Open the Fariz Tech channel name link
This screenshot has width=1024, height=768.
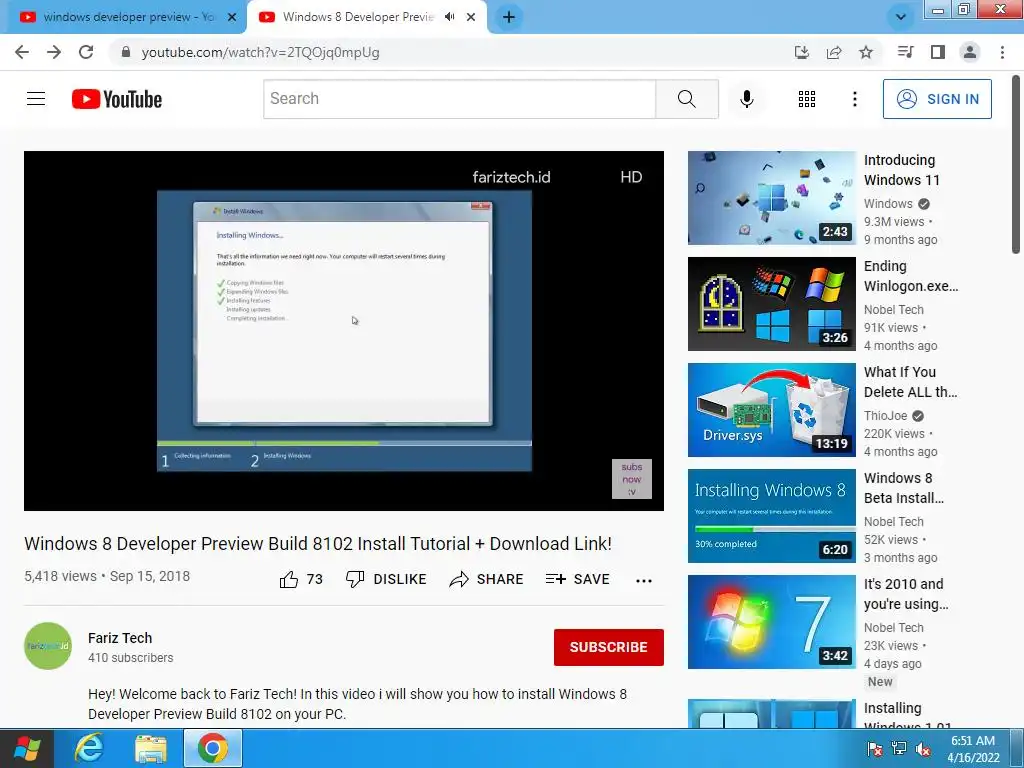[120, 638]
